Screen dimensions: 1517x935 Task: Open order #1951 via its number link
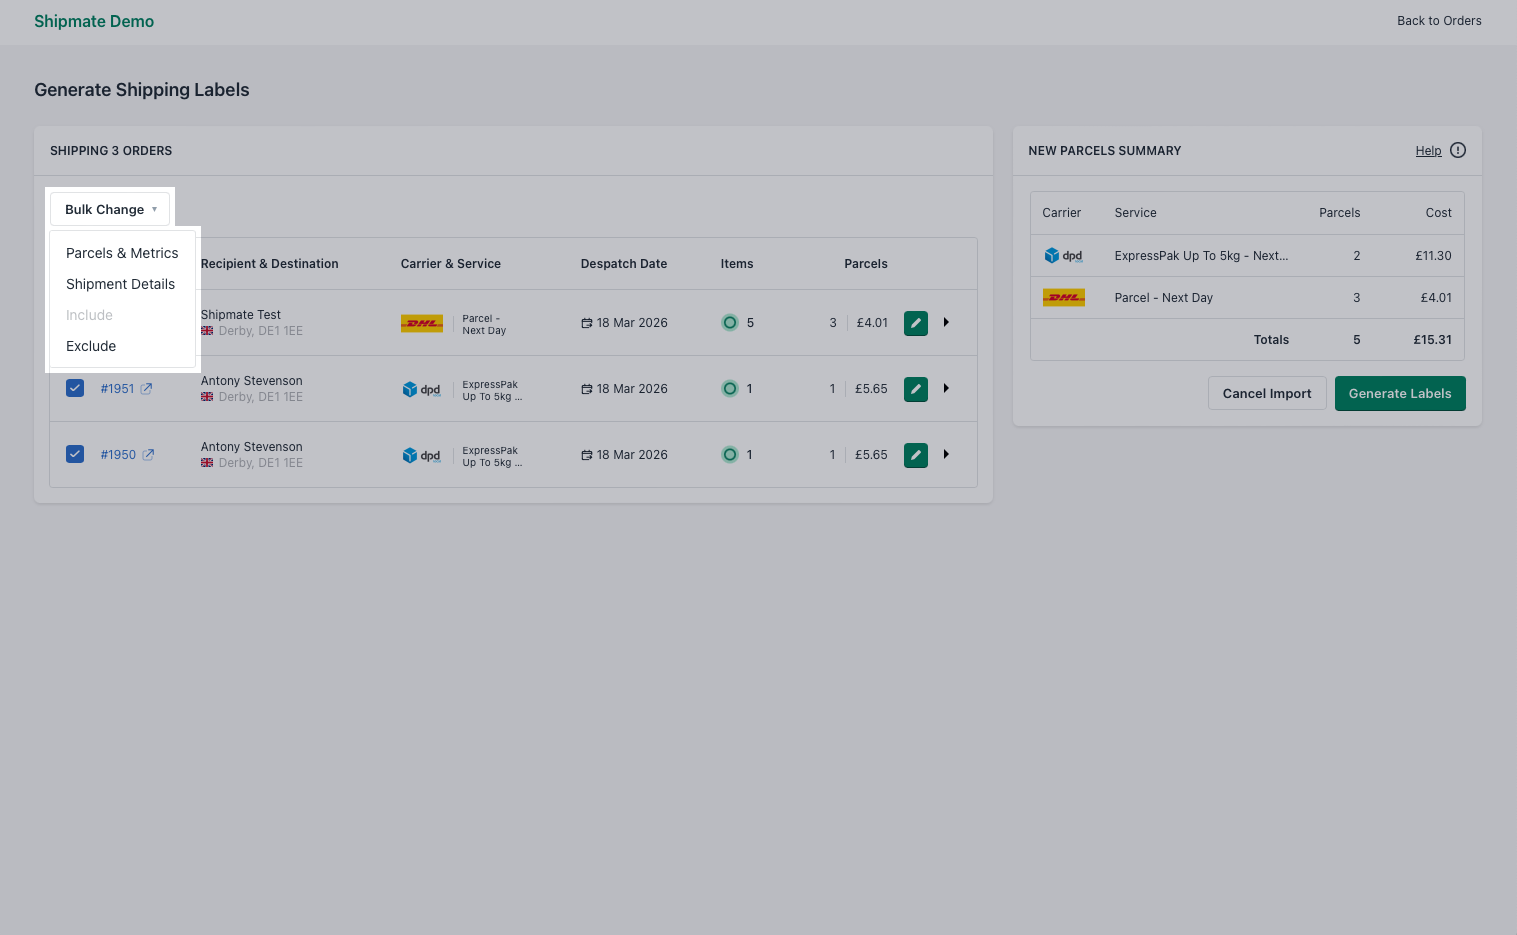pyautogui.click(x=117, y=388)
